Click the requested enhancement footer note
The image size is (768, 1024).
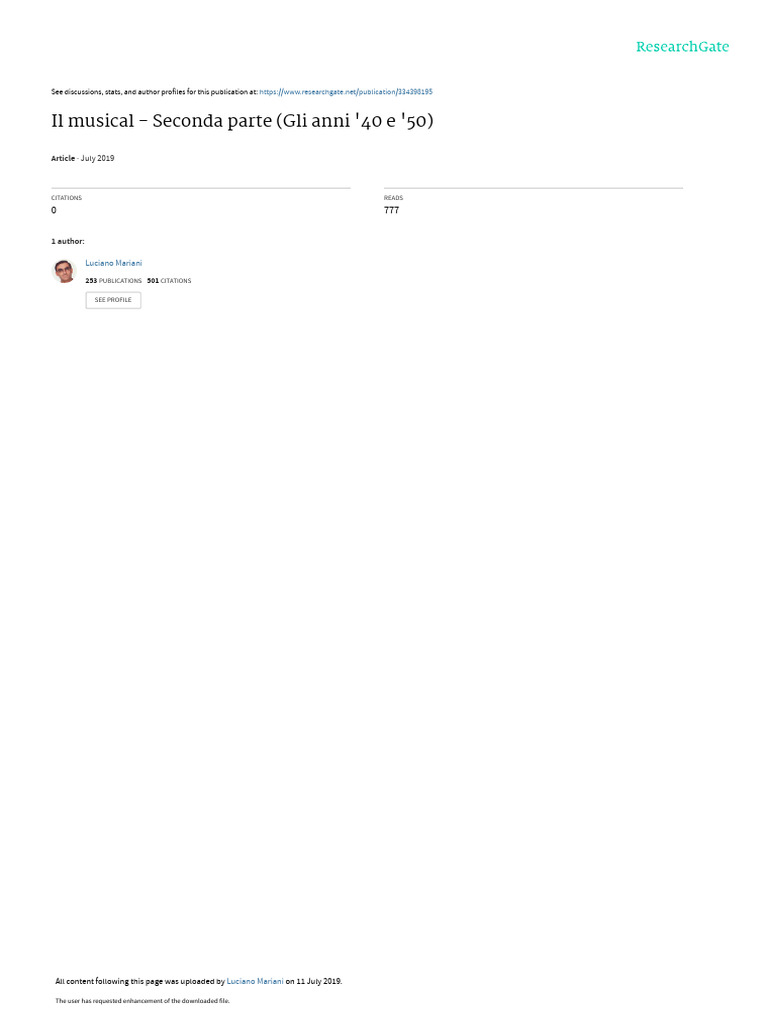pyautogui.click(x=142, y=1000)
